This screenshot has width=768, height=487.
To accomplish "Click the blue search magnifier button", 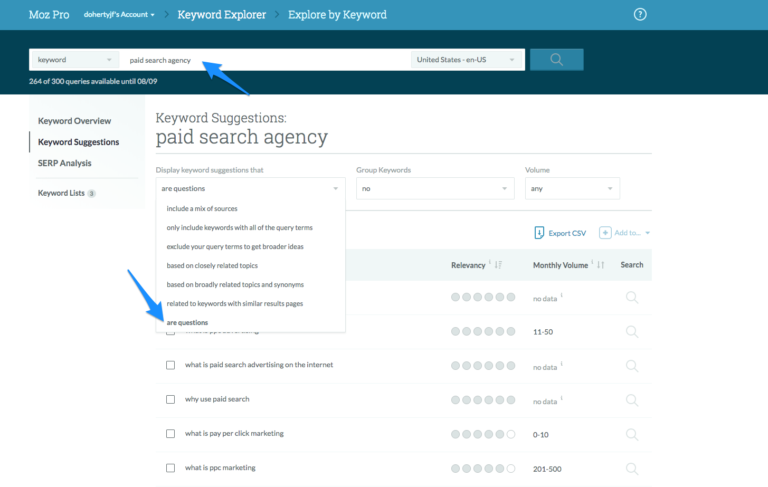I will [x=556, y=60].
